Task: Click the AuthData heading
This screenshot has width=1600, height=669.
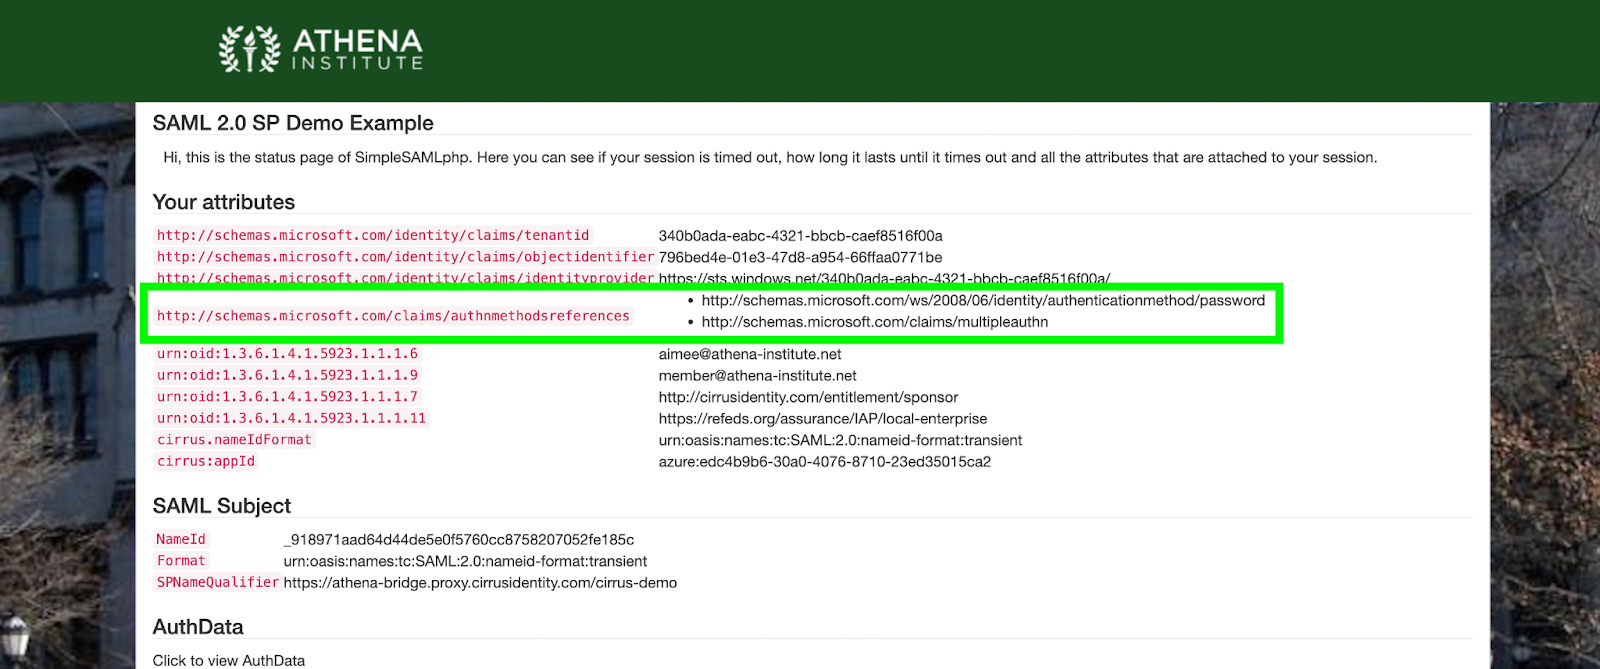Action: tap(198, 627)
